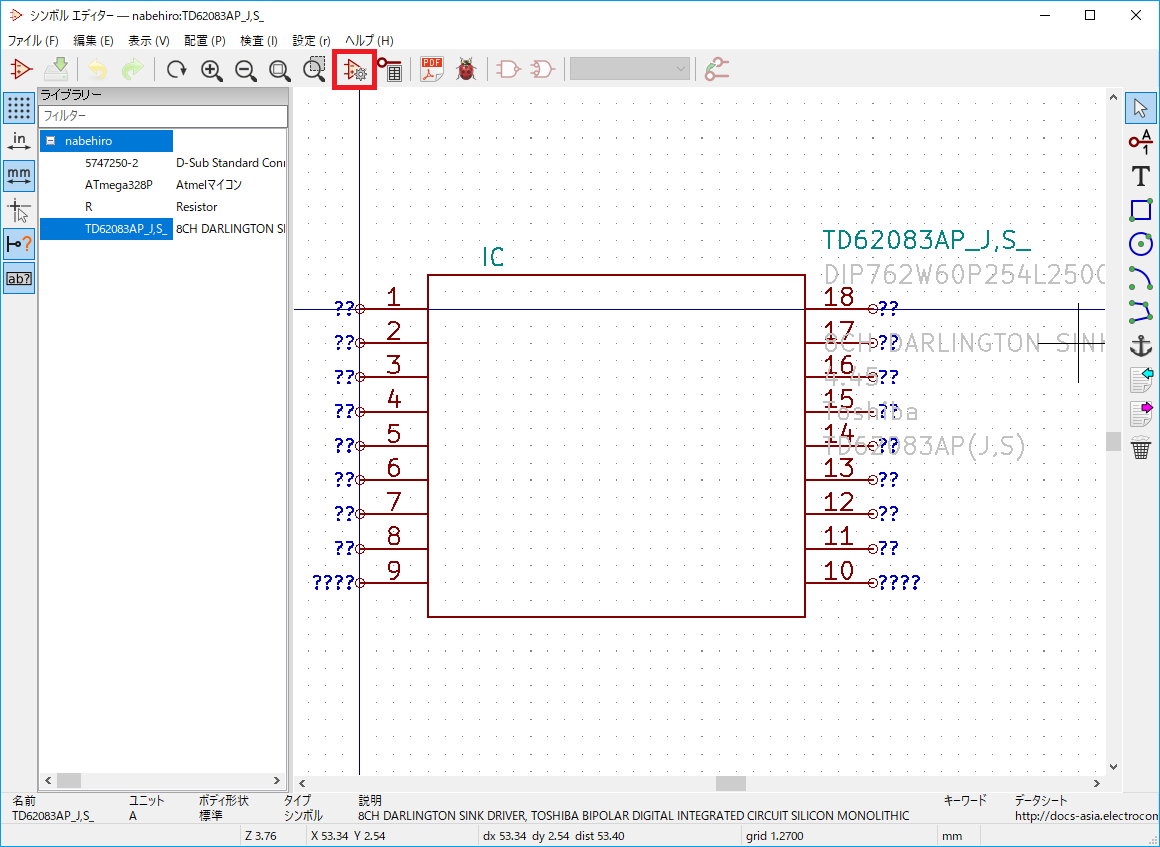This screenshot has width=1160, height=847.
Task: Open the 設定 (r) menu
Action: (311, 41)
